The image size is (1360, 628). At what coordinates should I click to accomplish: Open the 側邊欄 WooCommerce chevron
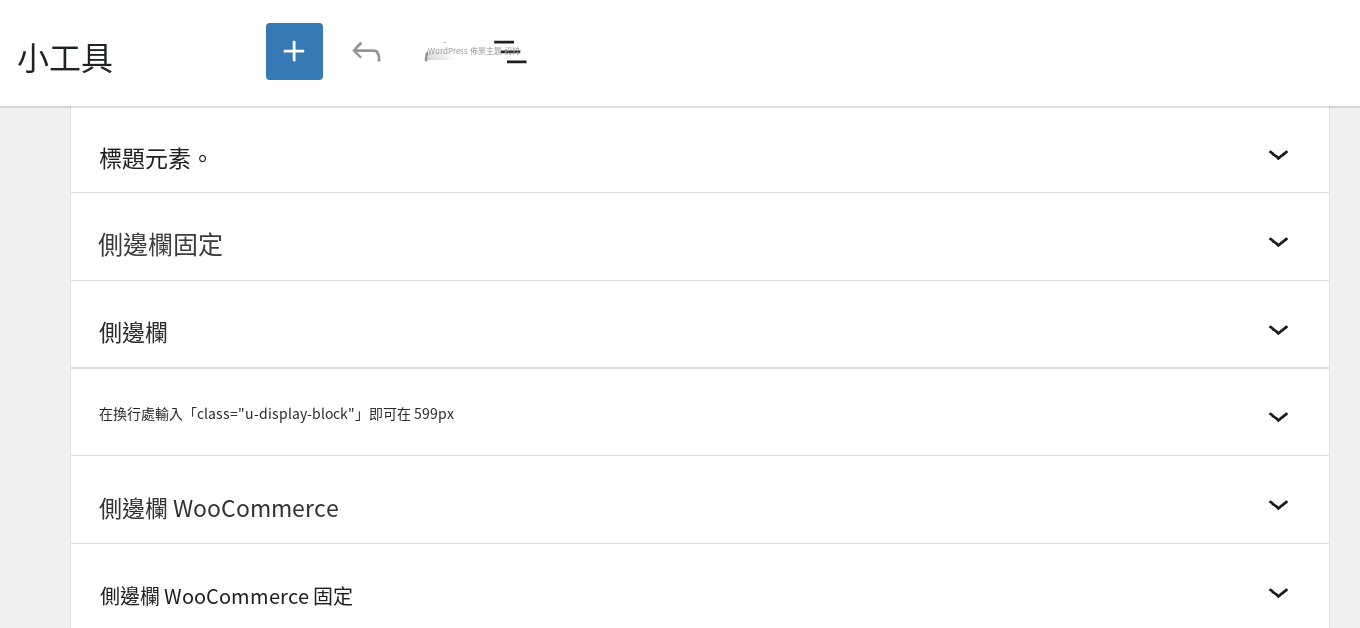coord(1278,505)
